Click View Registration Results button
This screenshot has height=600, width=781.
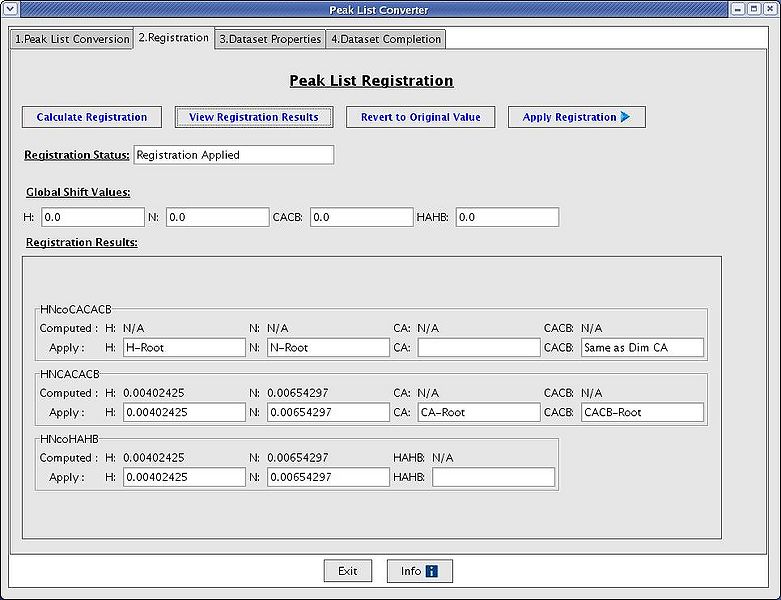point(254,117)
